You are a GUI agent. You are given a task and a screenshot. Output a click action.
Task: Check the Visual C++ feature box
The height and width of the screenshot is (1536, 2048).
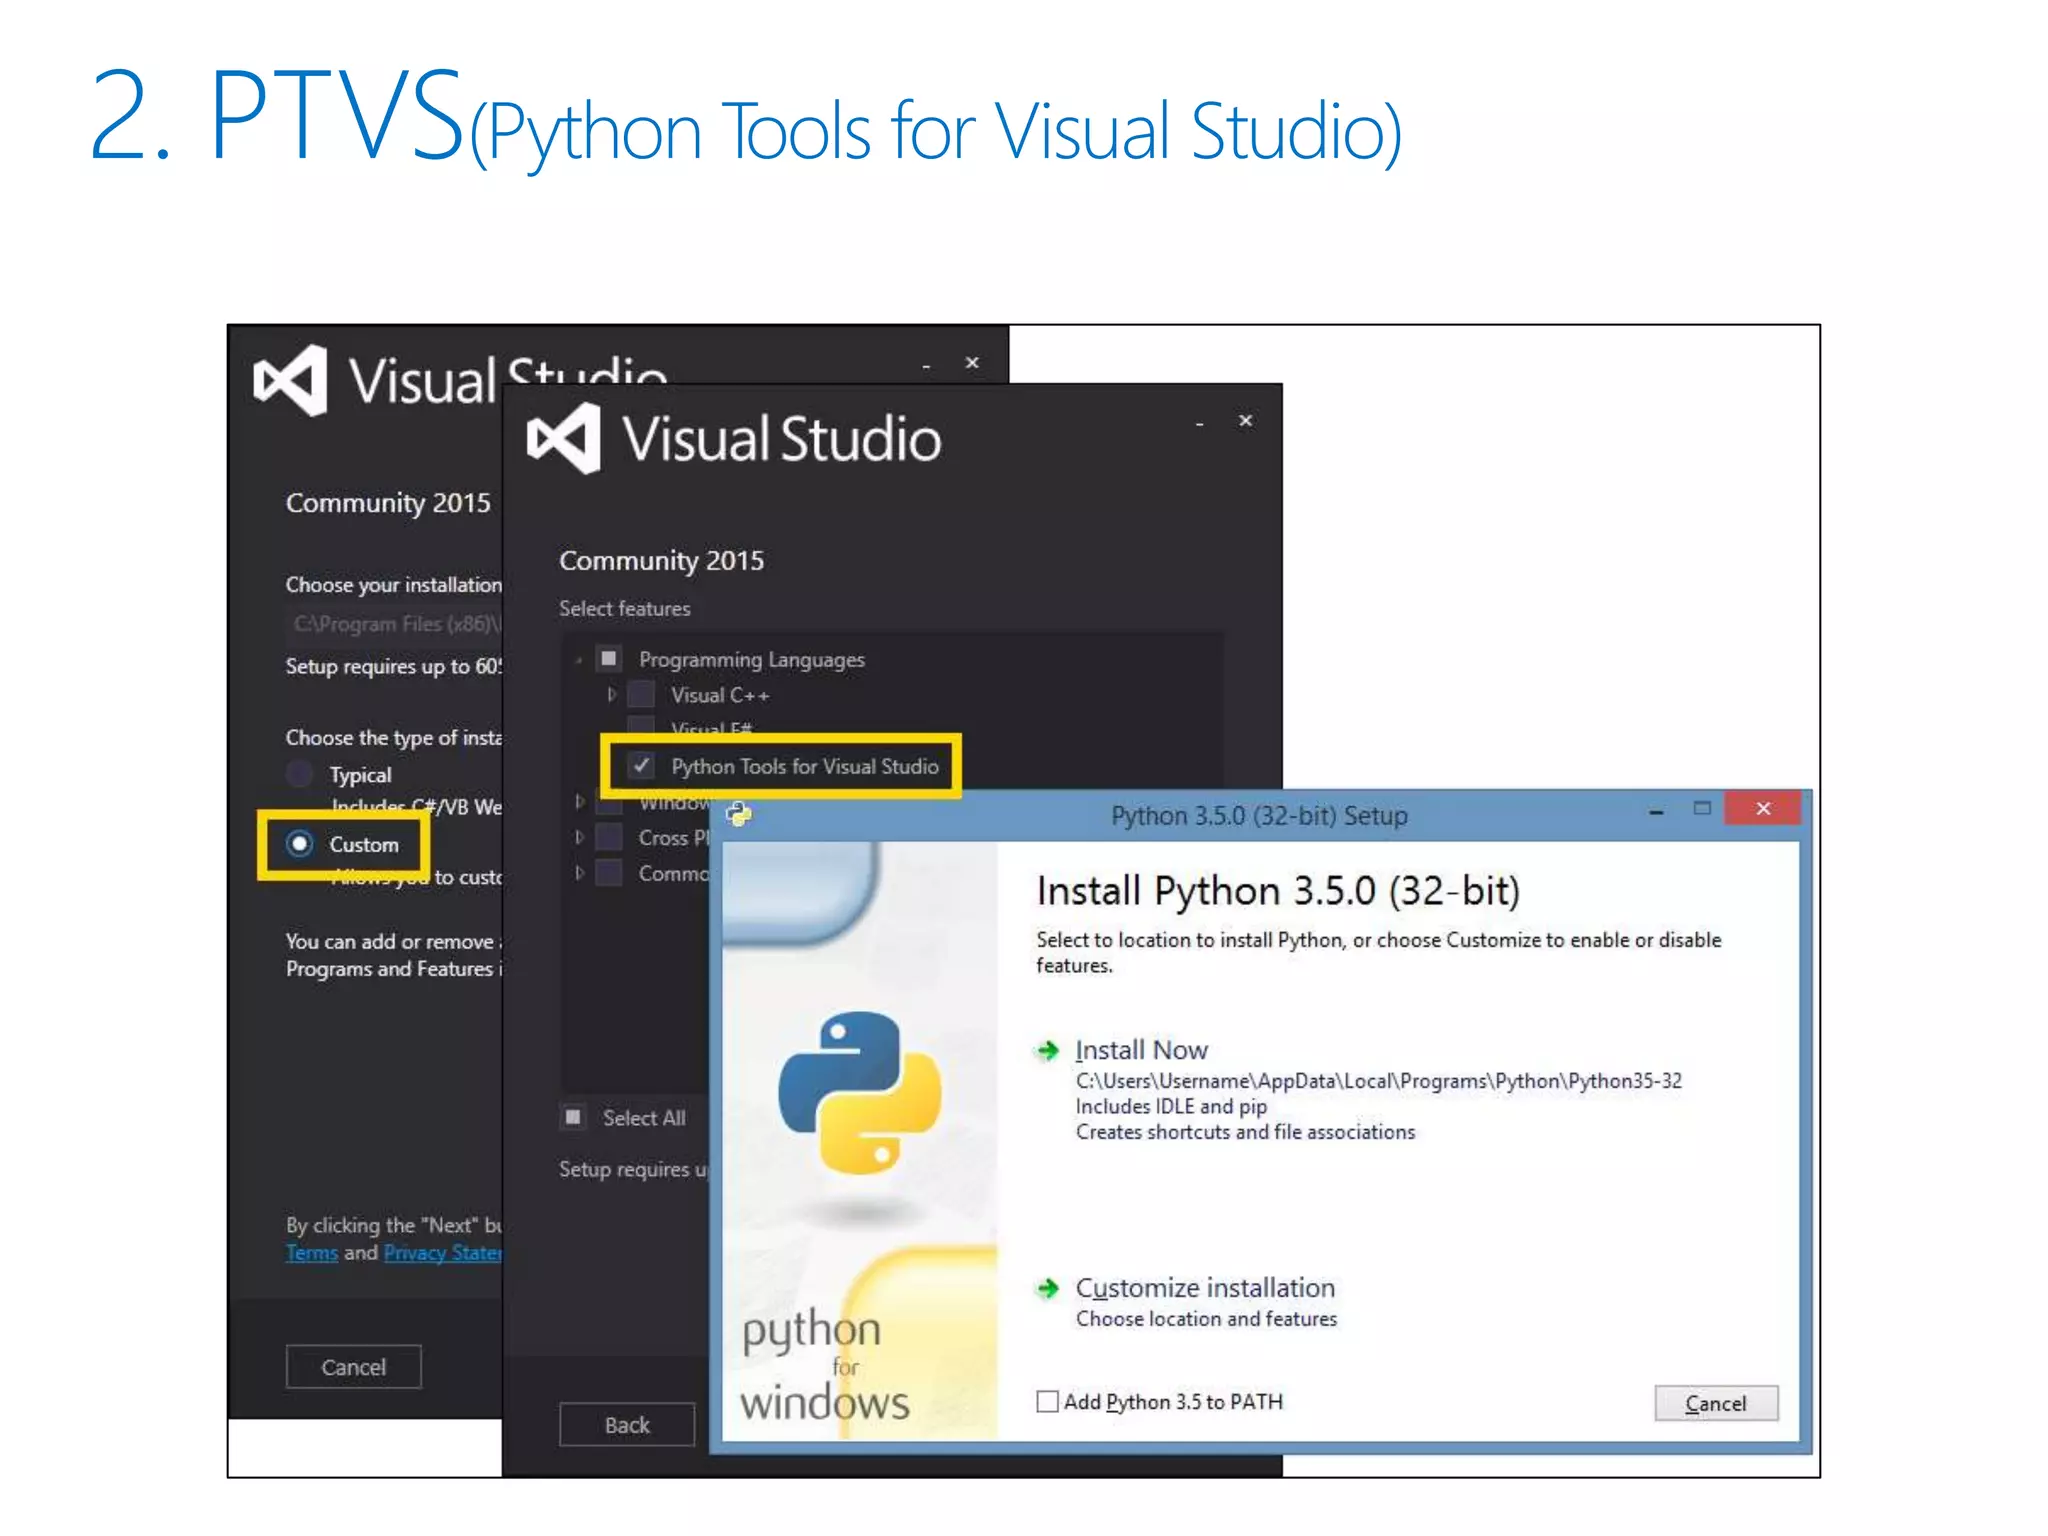(641, 694)
